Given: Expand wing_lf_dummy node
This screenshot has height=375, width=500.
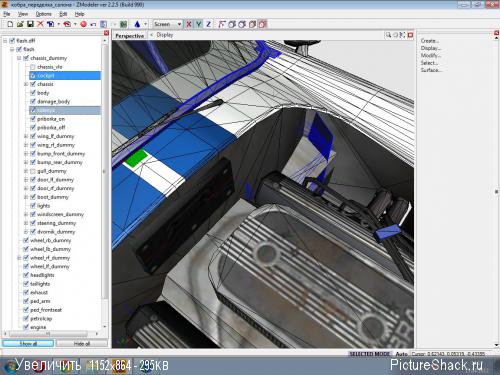Looking at the screenshot, I should (x=26, y=136).
